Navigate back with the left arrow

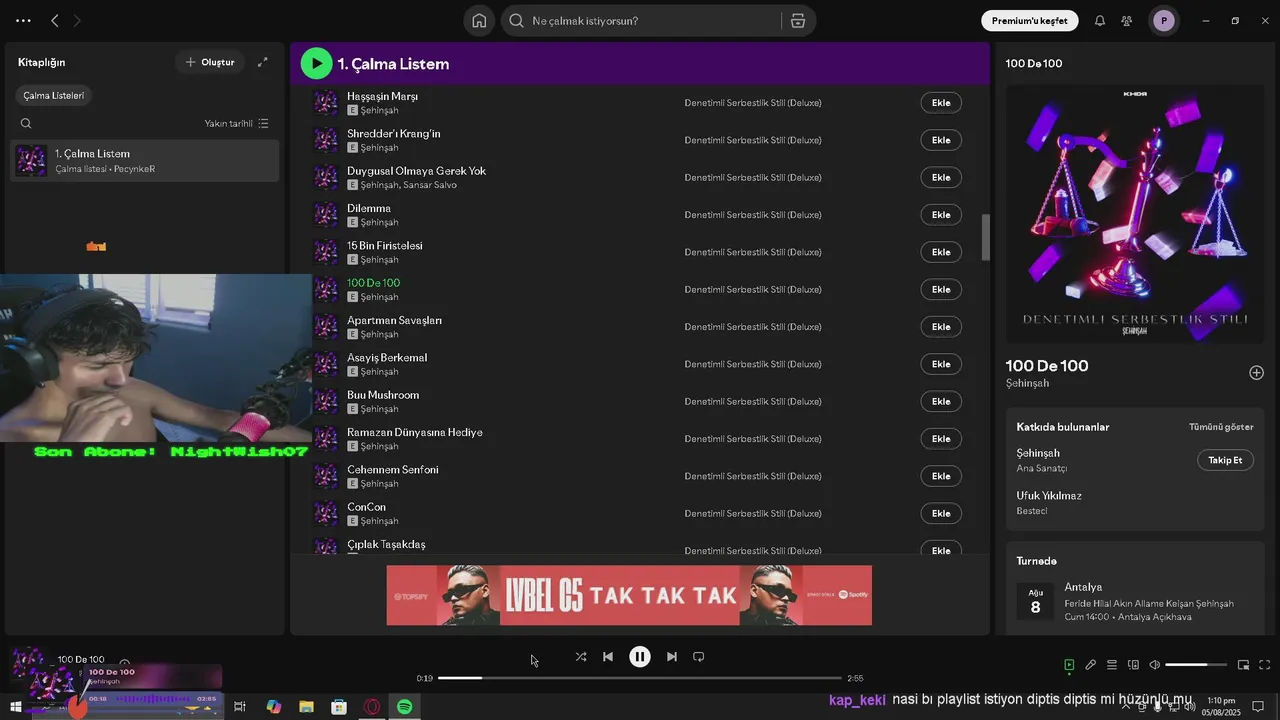click(55, 21)
